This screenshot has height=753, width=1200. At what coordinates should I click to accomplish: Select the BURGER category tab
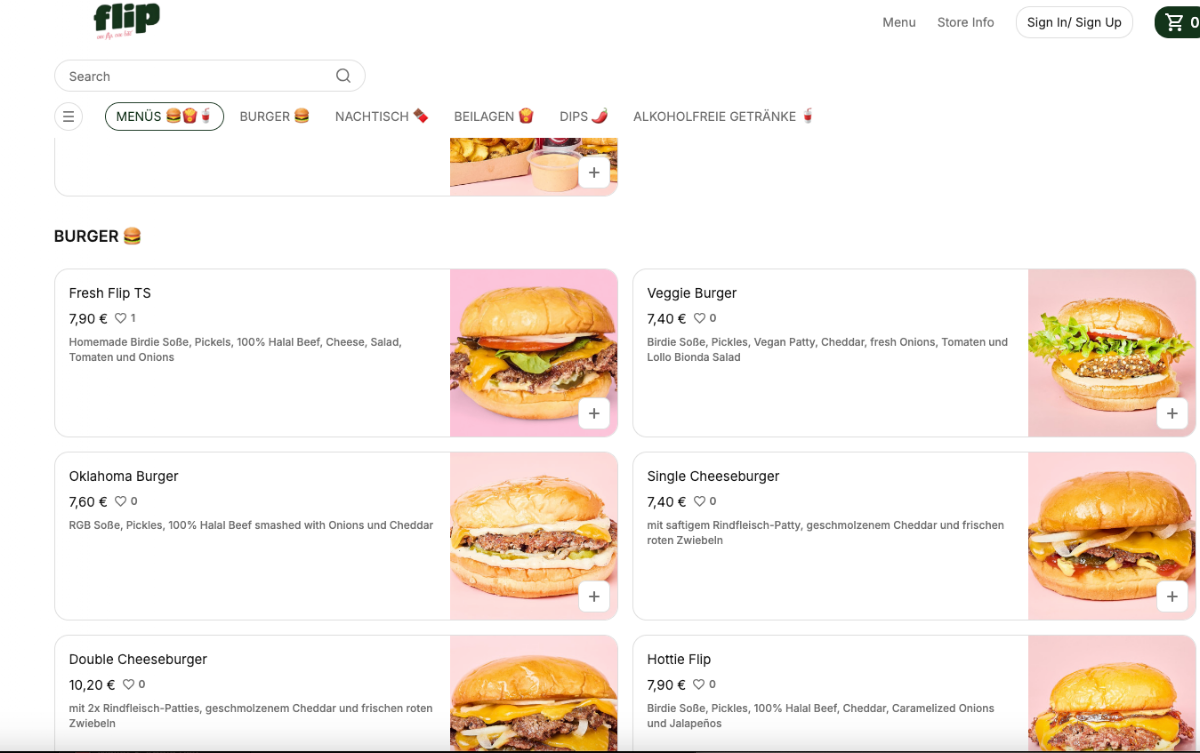tap(274, 117)
